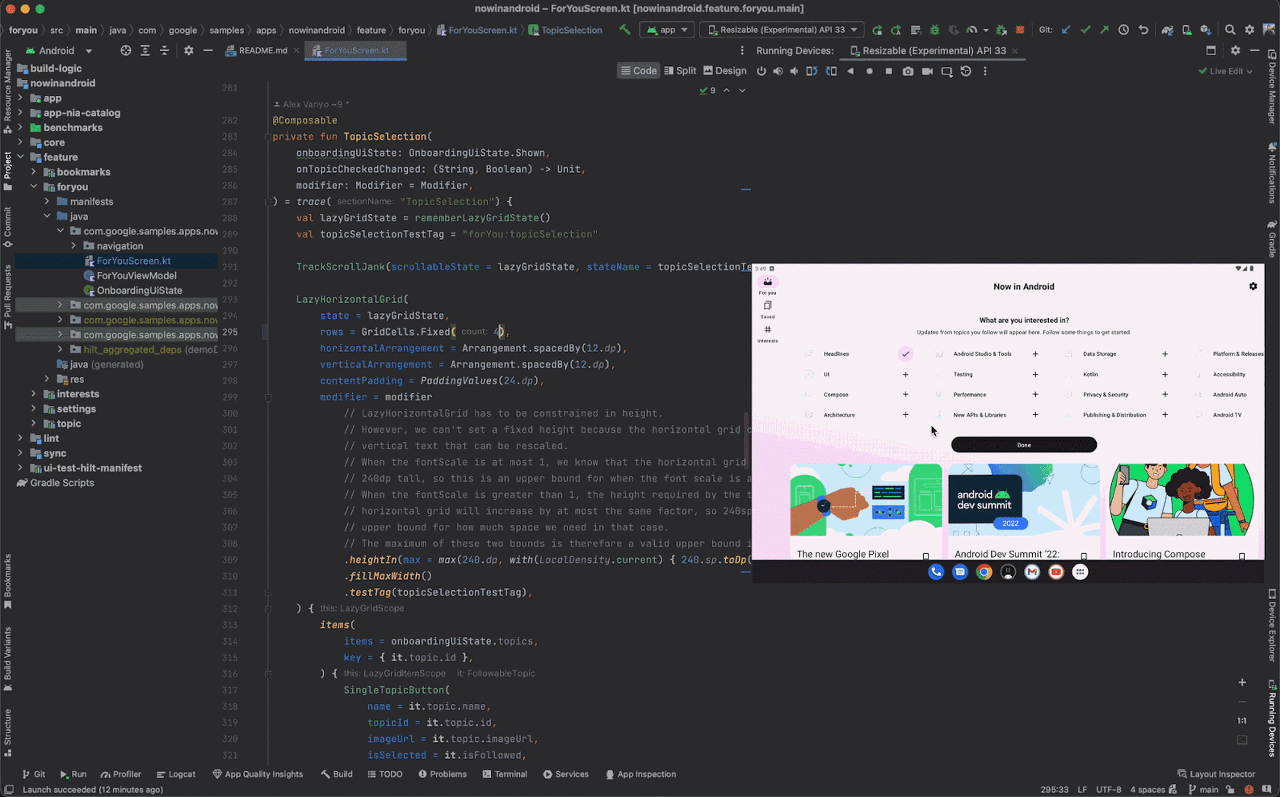Click the Collapse All icon in Project panel
This screenshot has height=797, width=1280.
(x=165, y=50)
